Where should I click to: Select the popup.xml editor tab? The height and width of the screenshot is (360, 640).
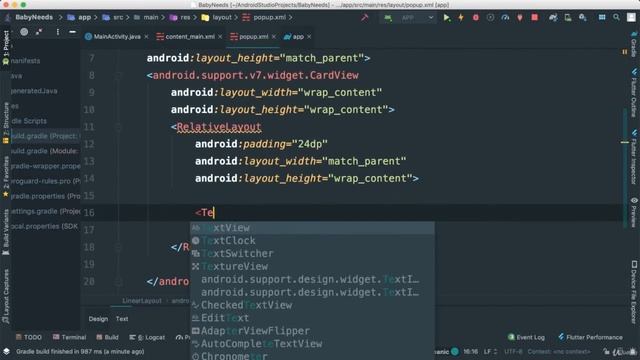click(253, 37)
